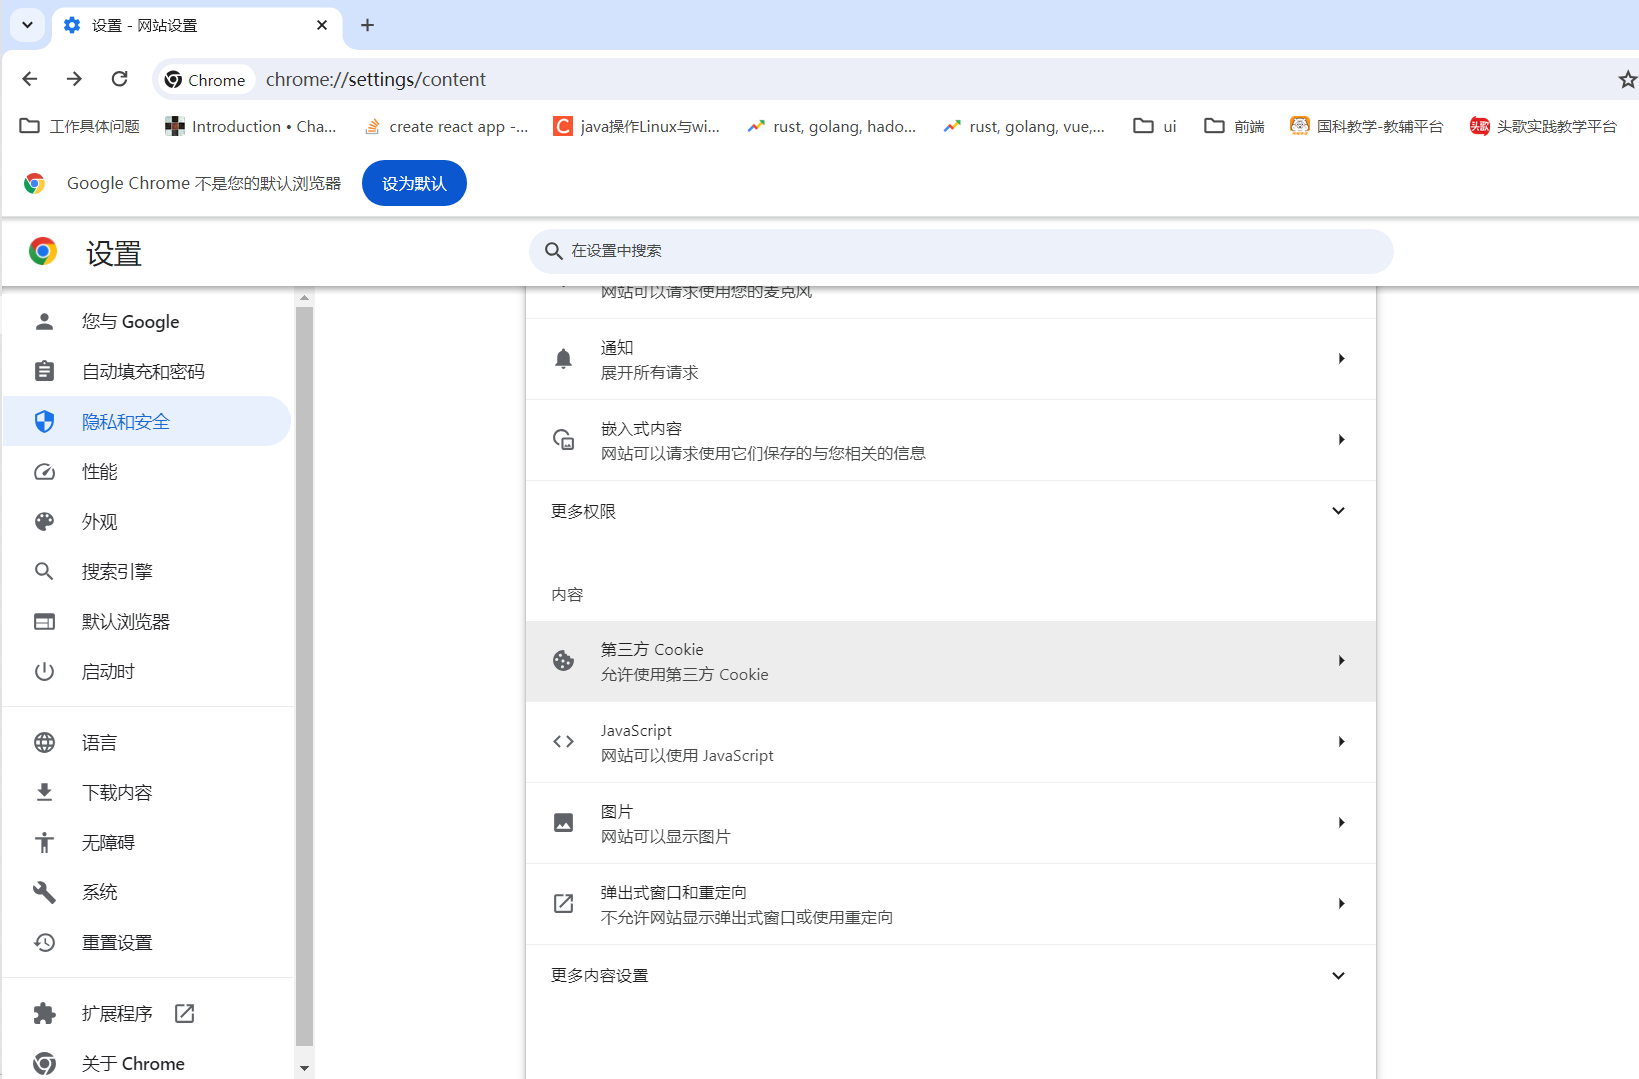1639x1079 pixels.
Task: Select 外观 in the sidebar
Action: (x=100, y=522)
